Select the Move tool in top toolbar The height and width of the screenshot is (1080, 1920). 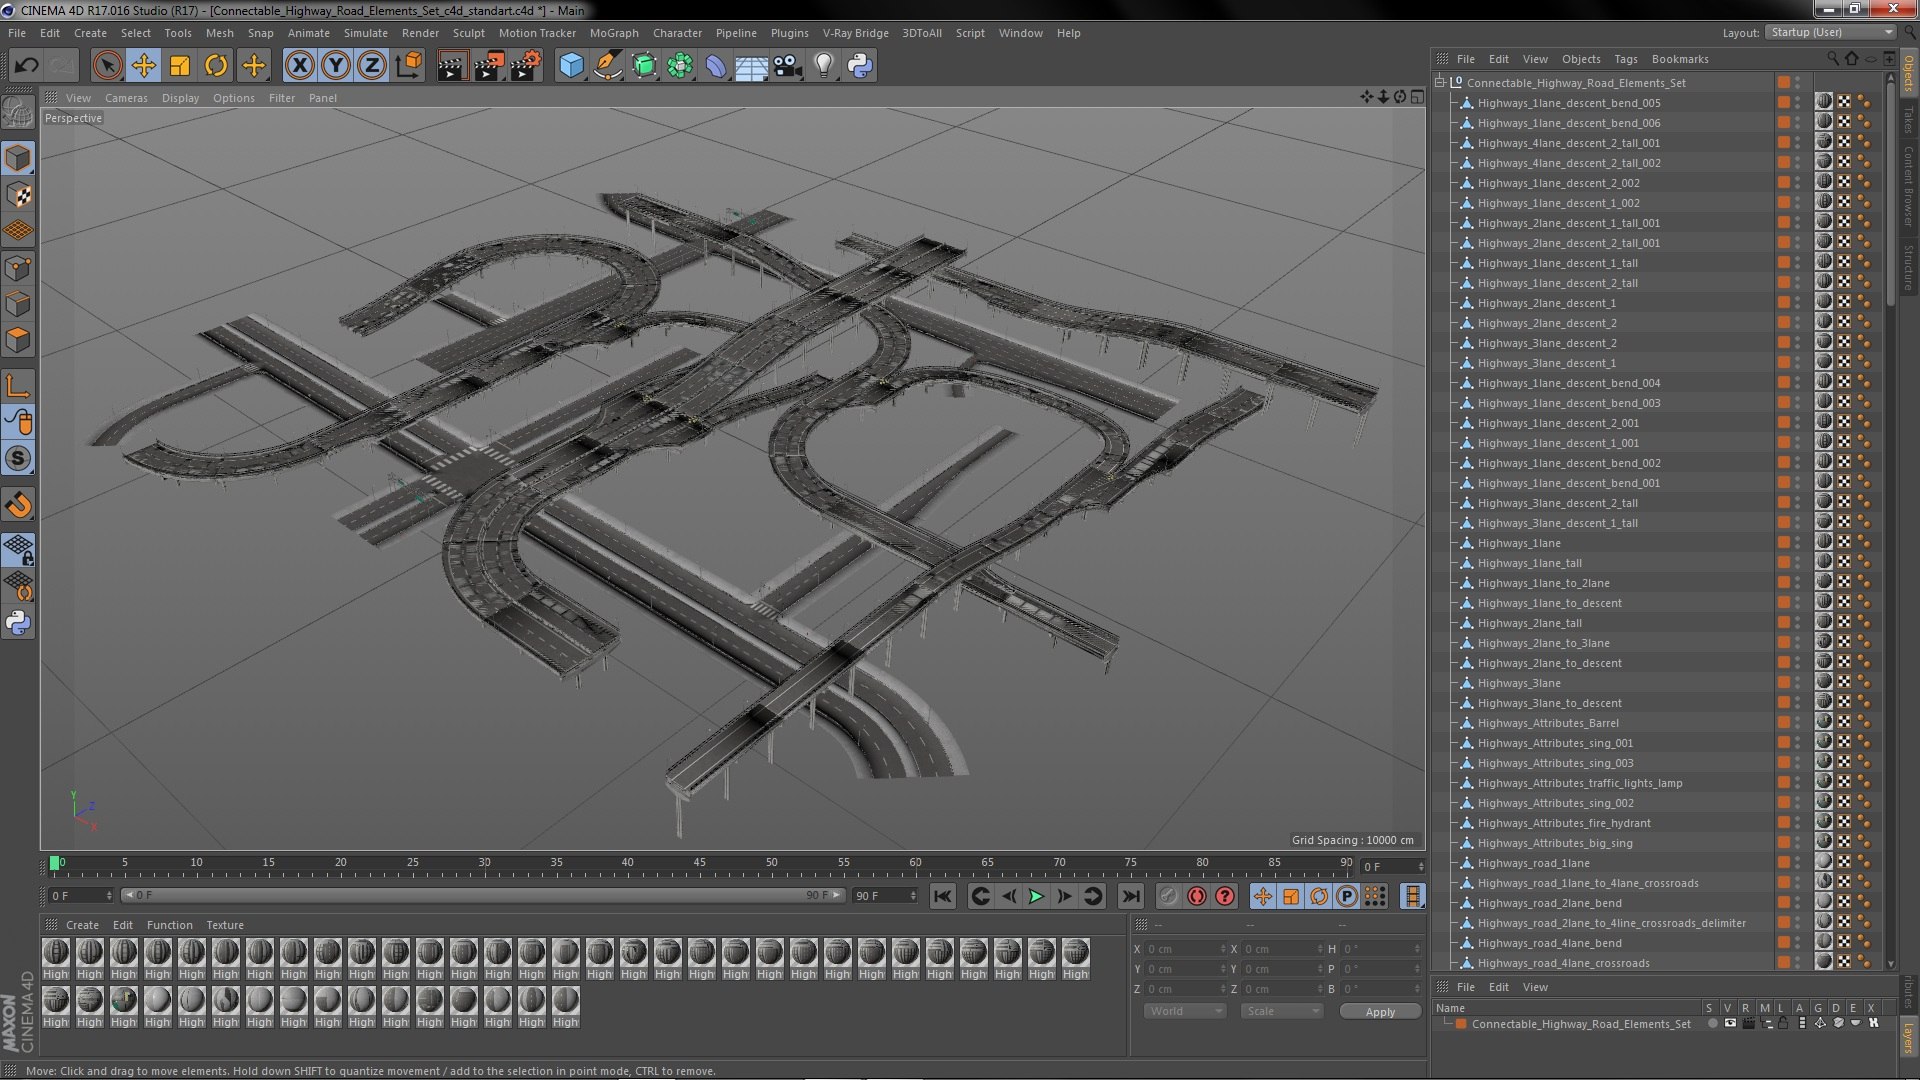click(x=143, y=66)
